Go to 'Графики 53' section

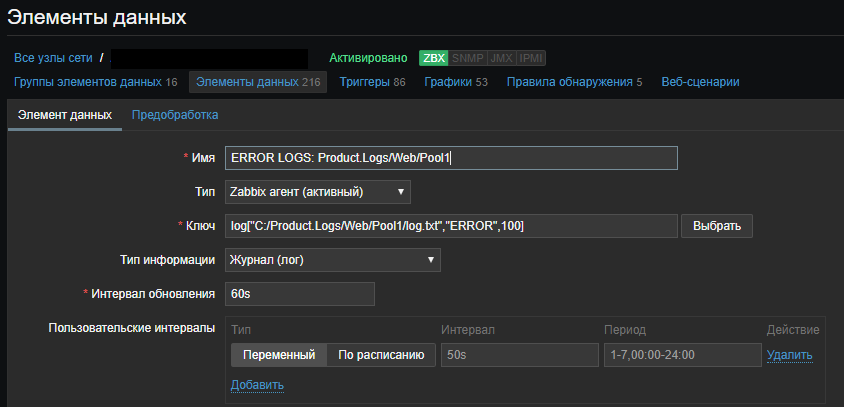(x=456, y=82)
